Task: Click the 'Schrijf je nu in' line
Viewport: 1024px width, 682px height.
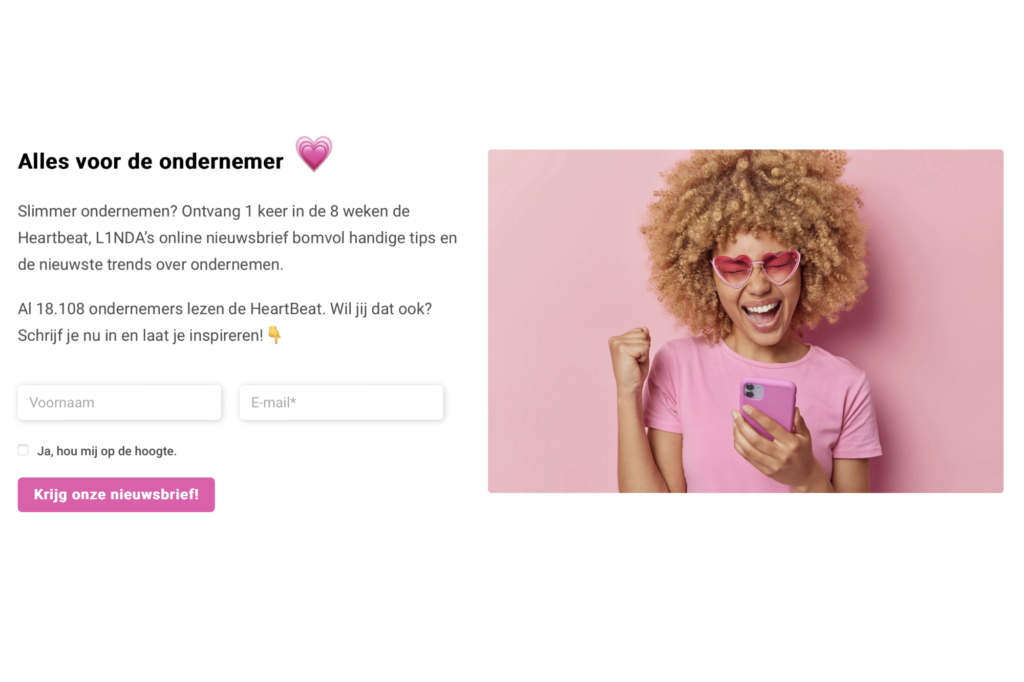Action: point(140,336)
